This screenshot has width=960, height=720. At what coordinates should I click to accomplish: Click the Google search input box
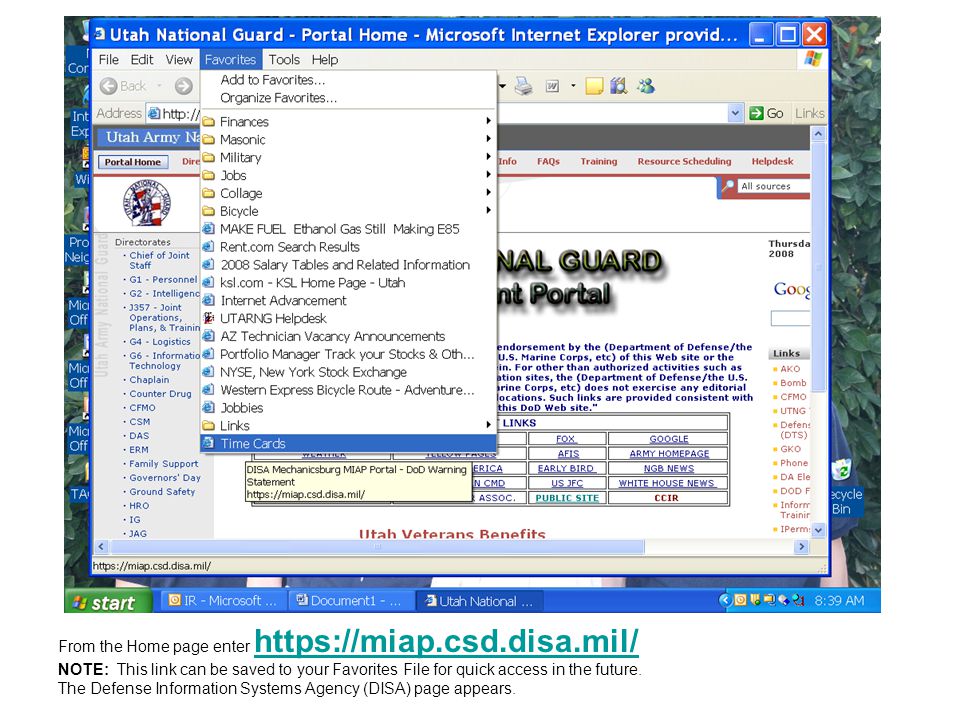point(790,318)
